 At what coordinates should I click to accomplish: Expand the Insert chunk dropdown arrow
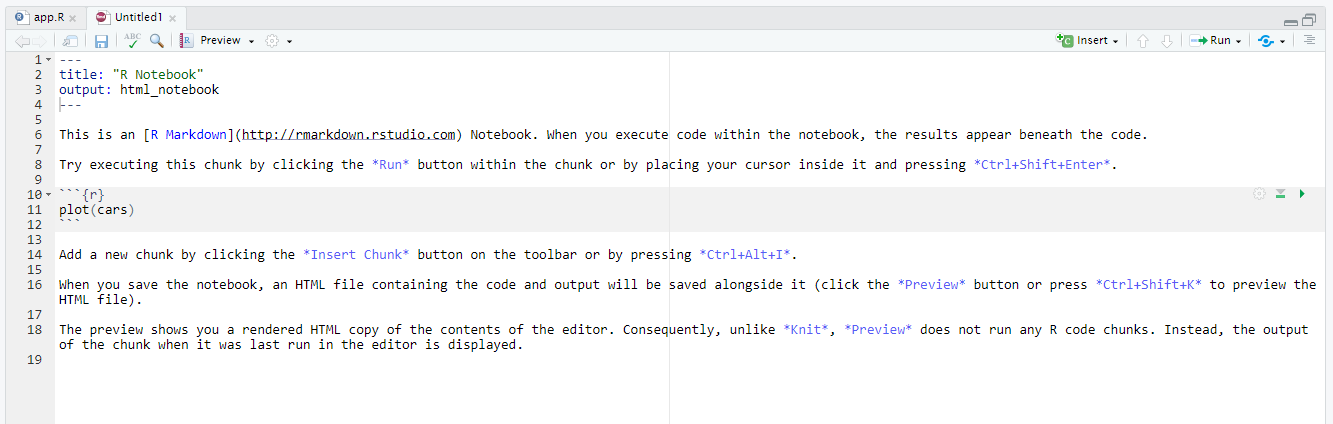1115,42
